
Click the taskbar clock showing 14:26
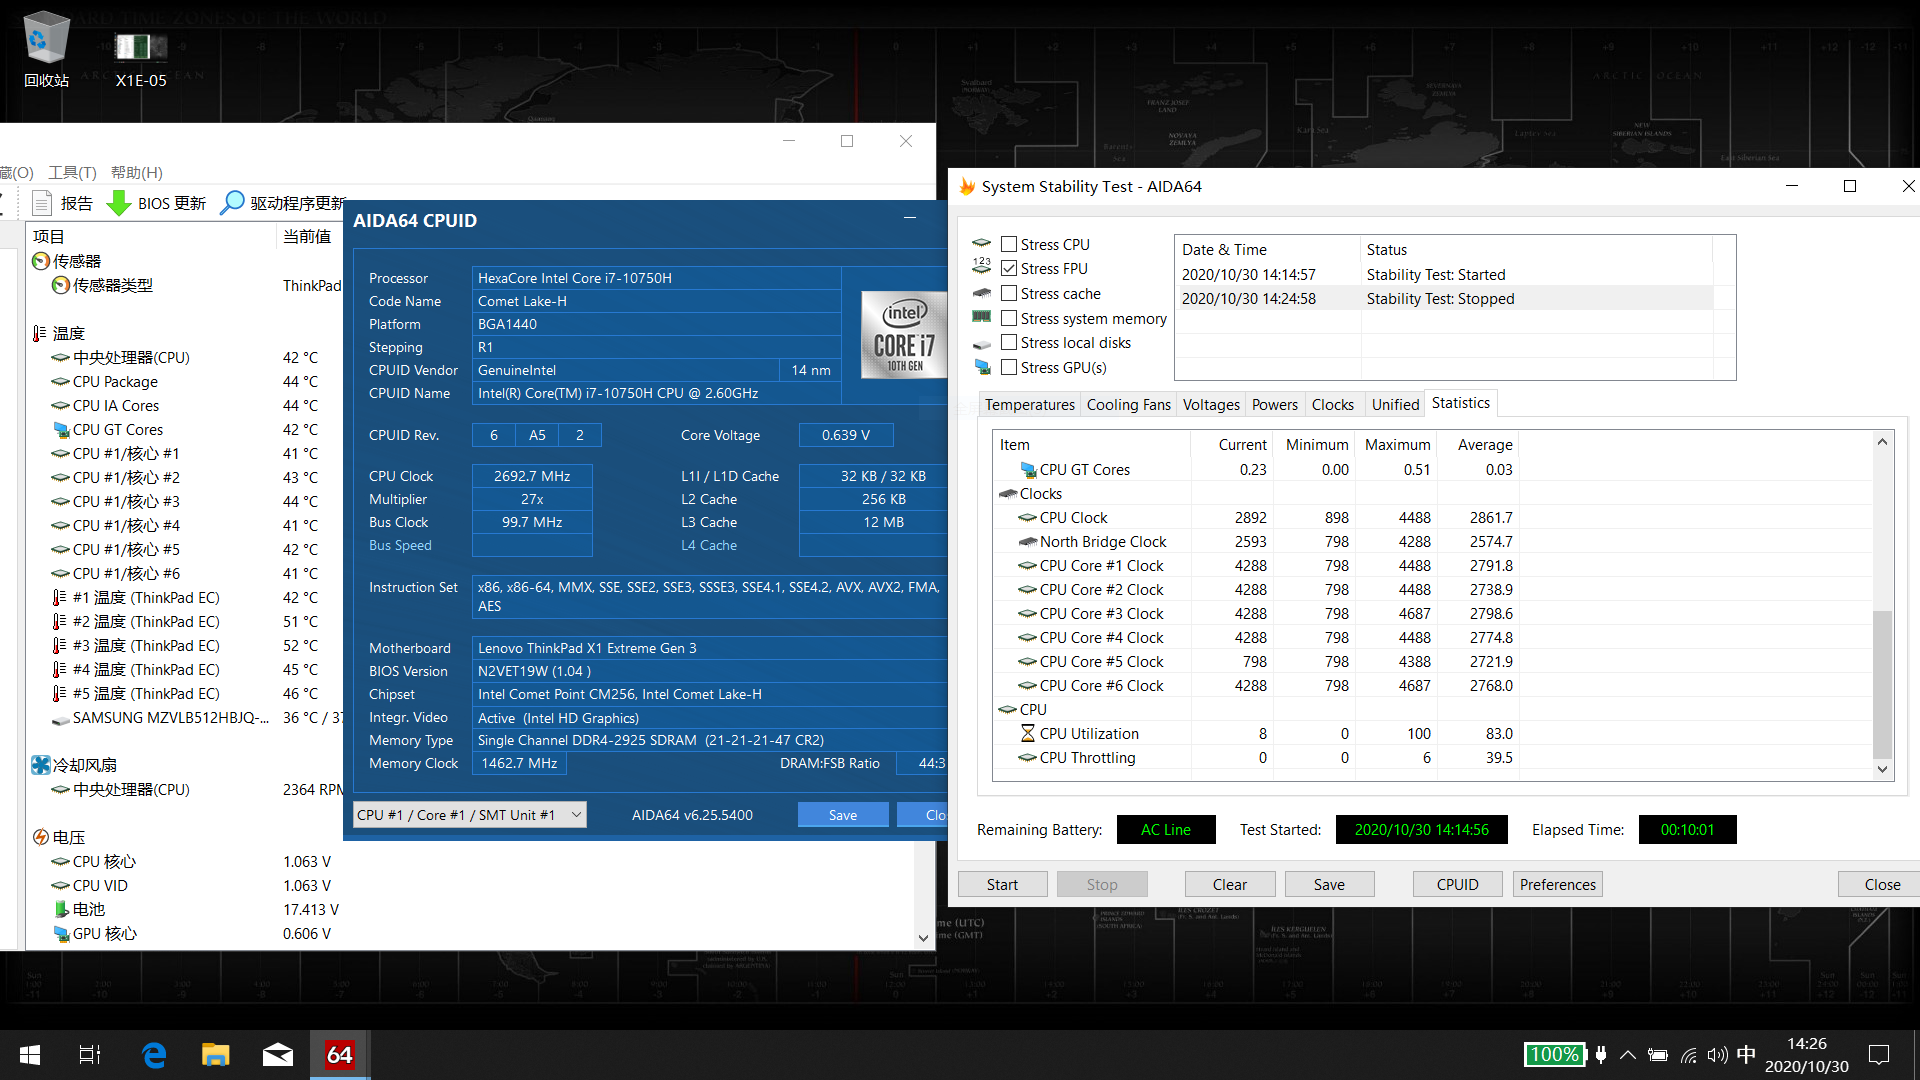click(x=1806, y=1055)
